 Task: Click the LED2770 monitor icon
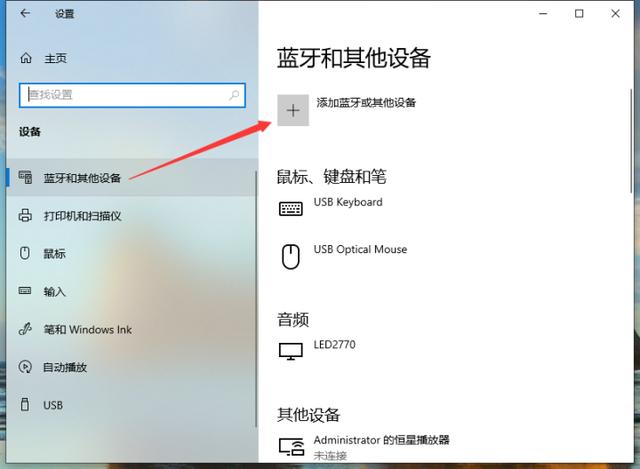[291, 351]
